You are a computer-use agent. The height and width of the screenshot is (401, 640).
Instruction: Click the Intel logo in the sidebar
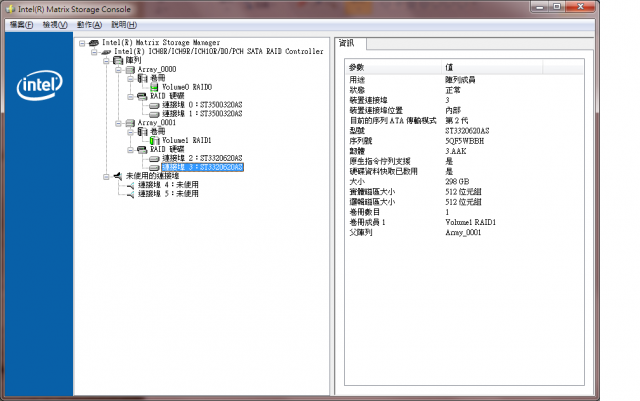[x=40, y=85]
